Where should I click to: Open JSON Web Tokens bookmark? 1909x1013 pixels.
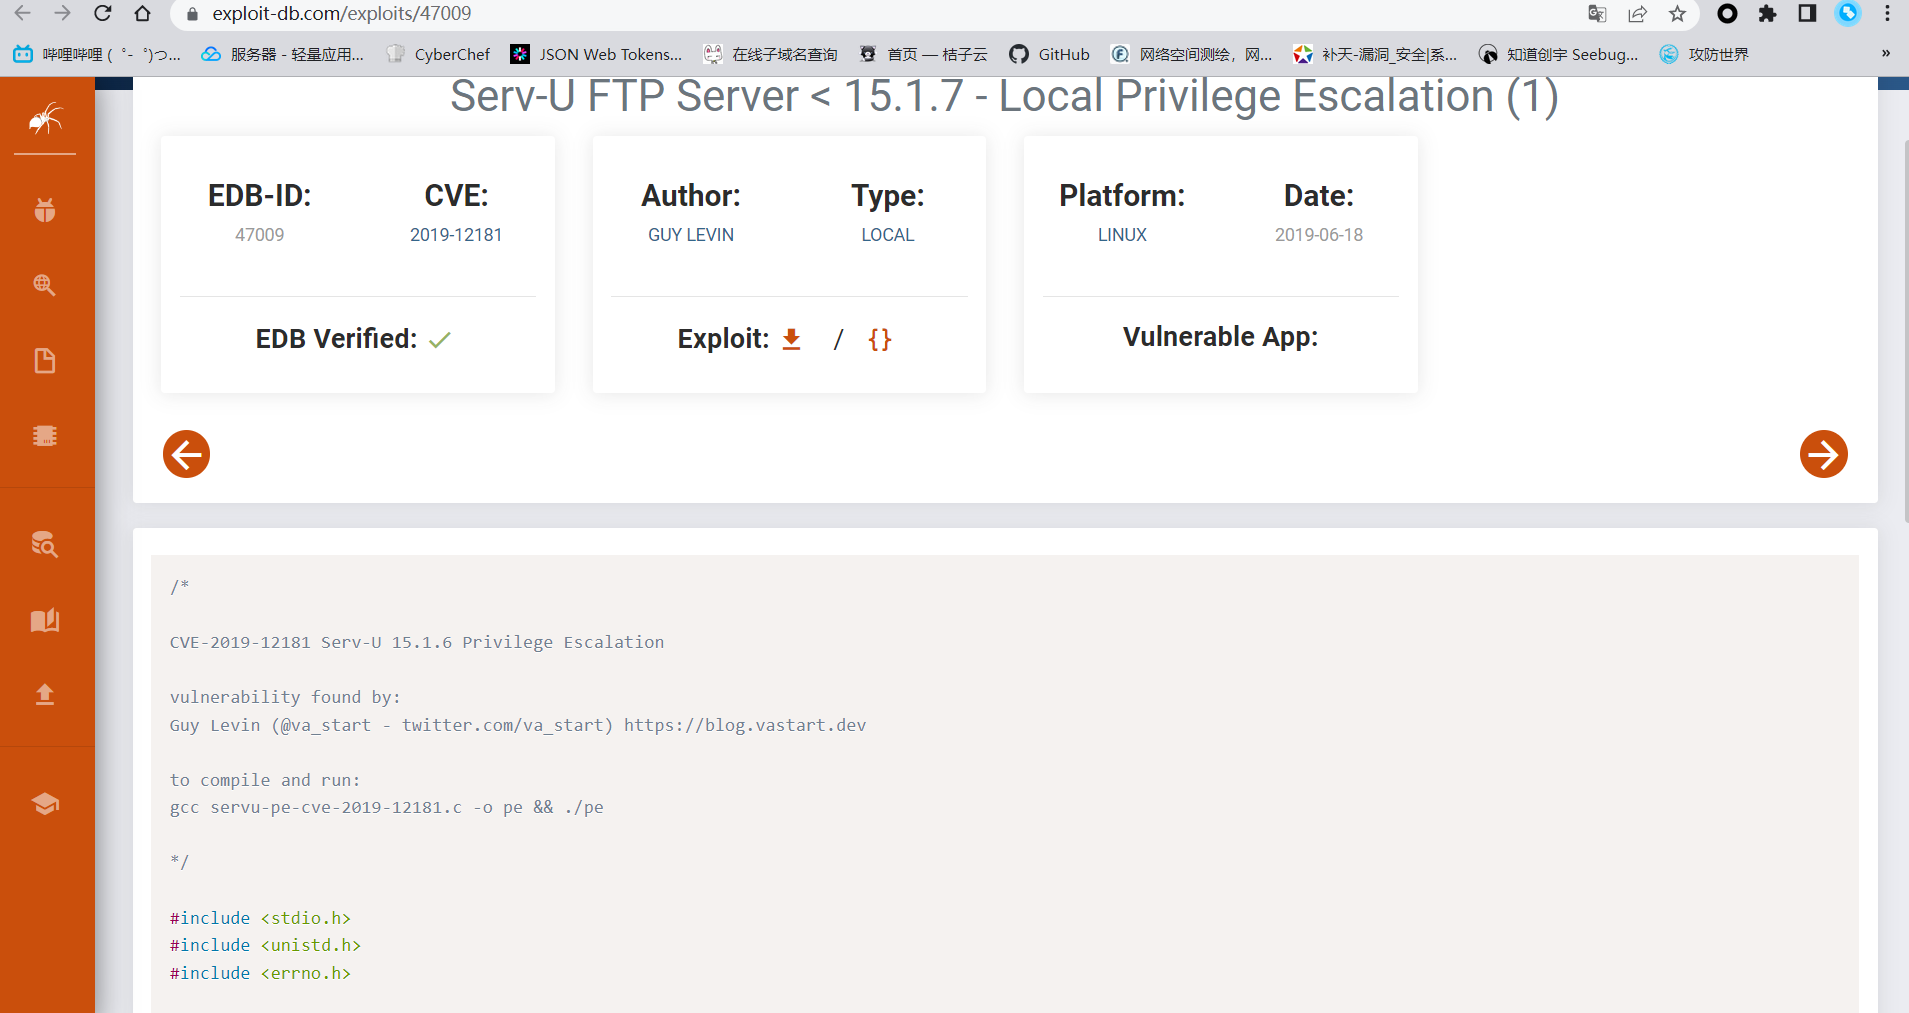pos(596,54)
